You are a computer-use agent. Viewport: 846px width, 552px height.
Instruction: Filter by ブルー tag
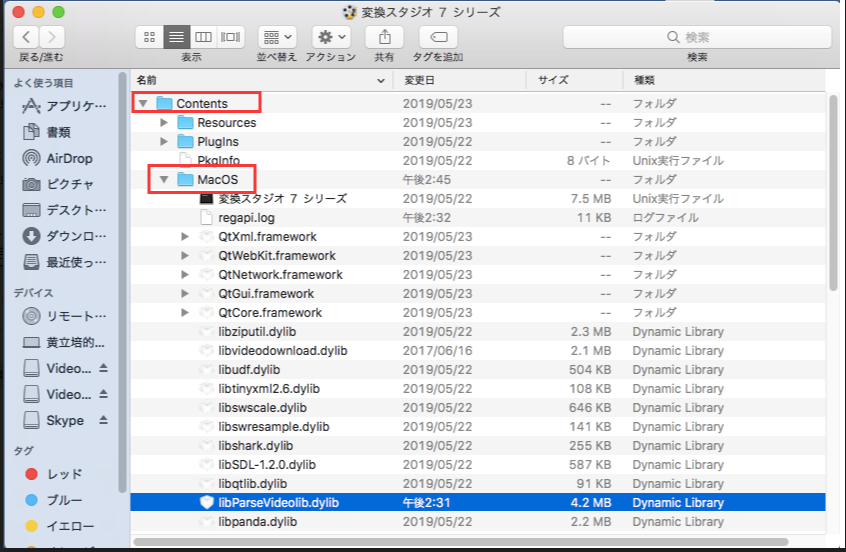(54, 500)
